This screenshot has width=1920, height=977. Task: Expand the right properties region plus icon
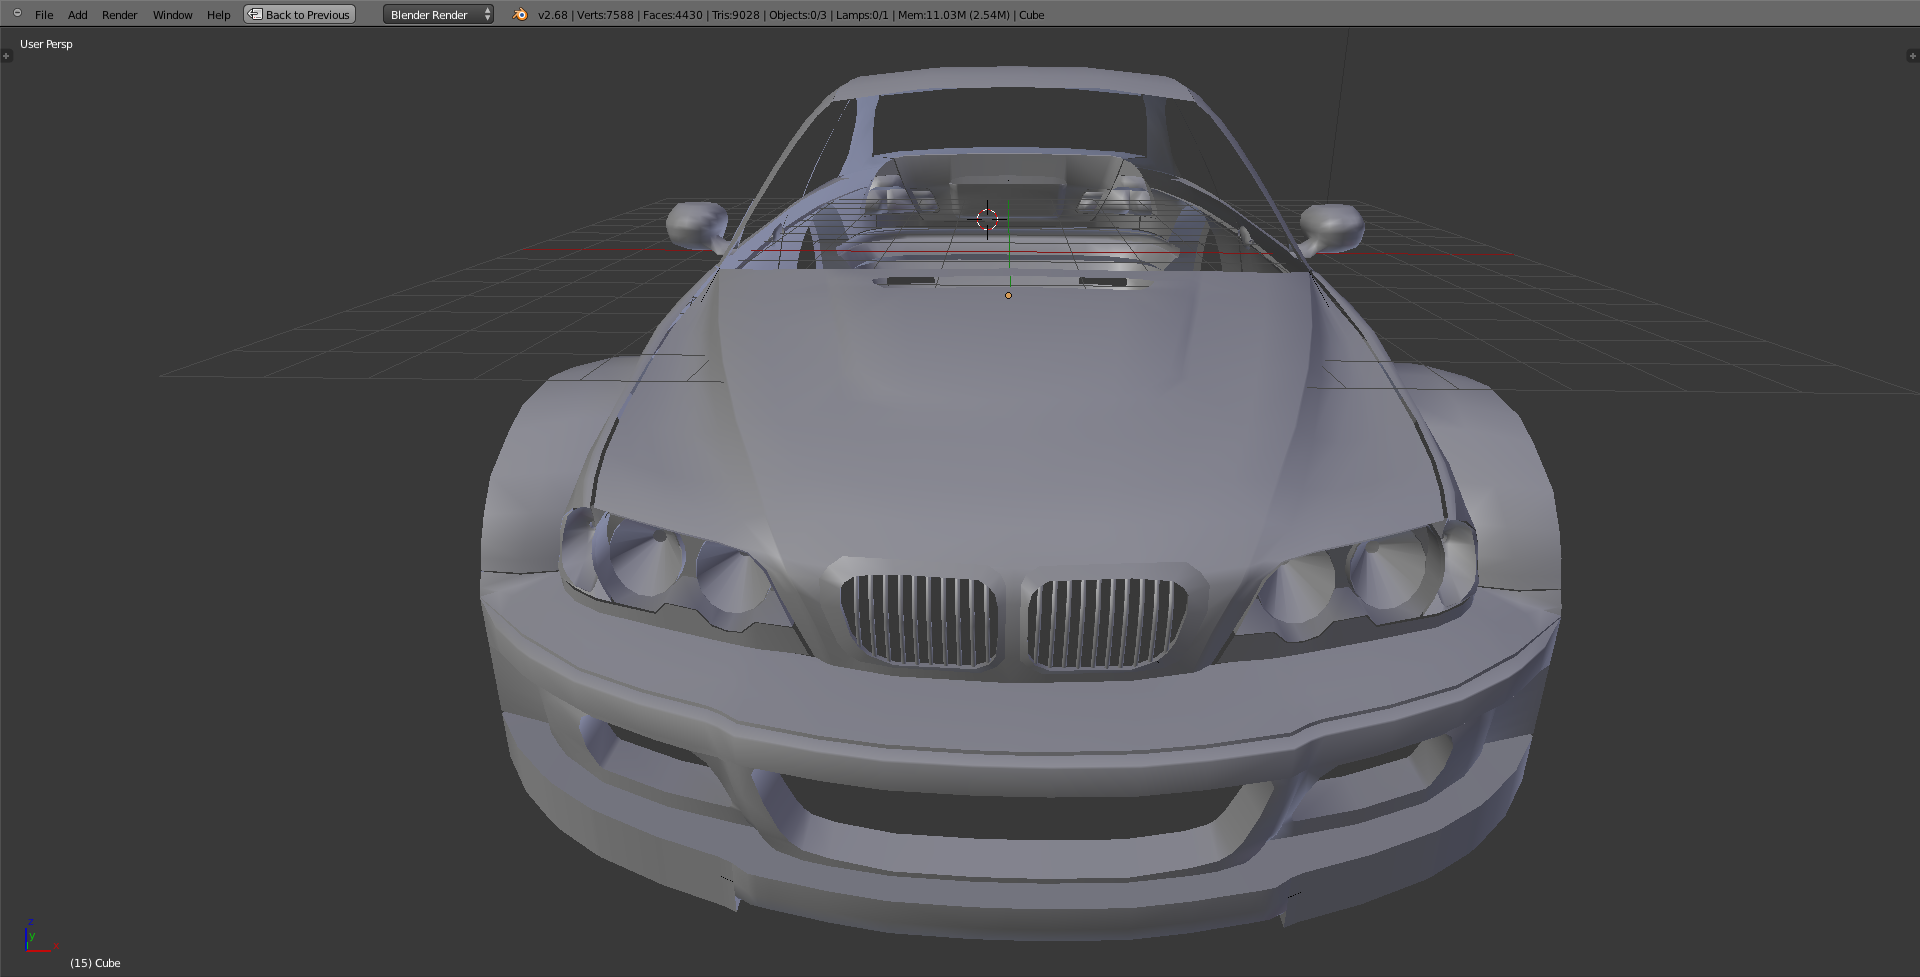pyautogui.click(x=1913, y=56)
